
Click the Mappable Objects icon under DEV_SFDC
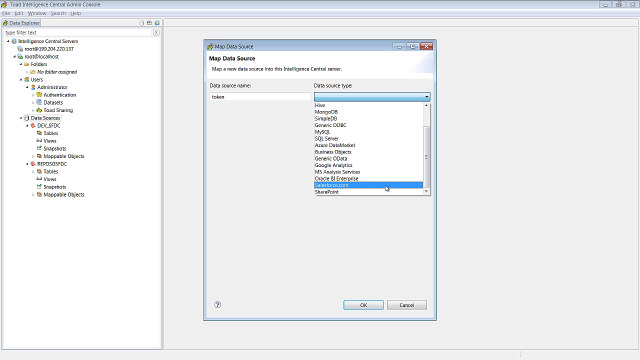coord(39,156)
